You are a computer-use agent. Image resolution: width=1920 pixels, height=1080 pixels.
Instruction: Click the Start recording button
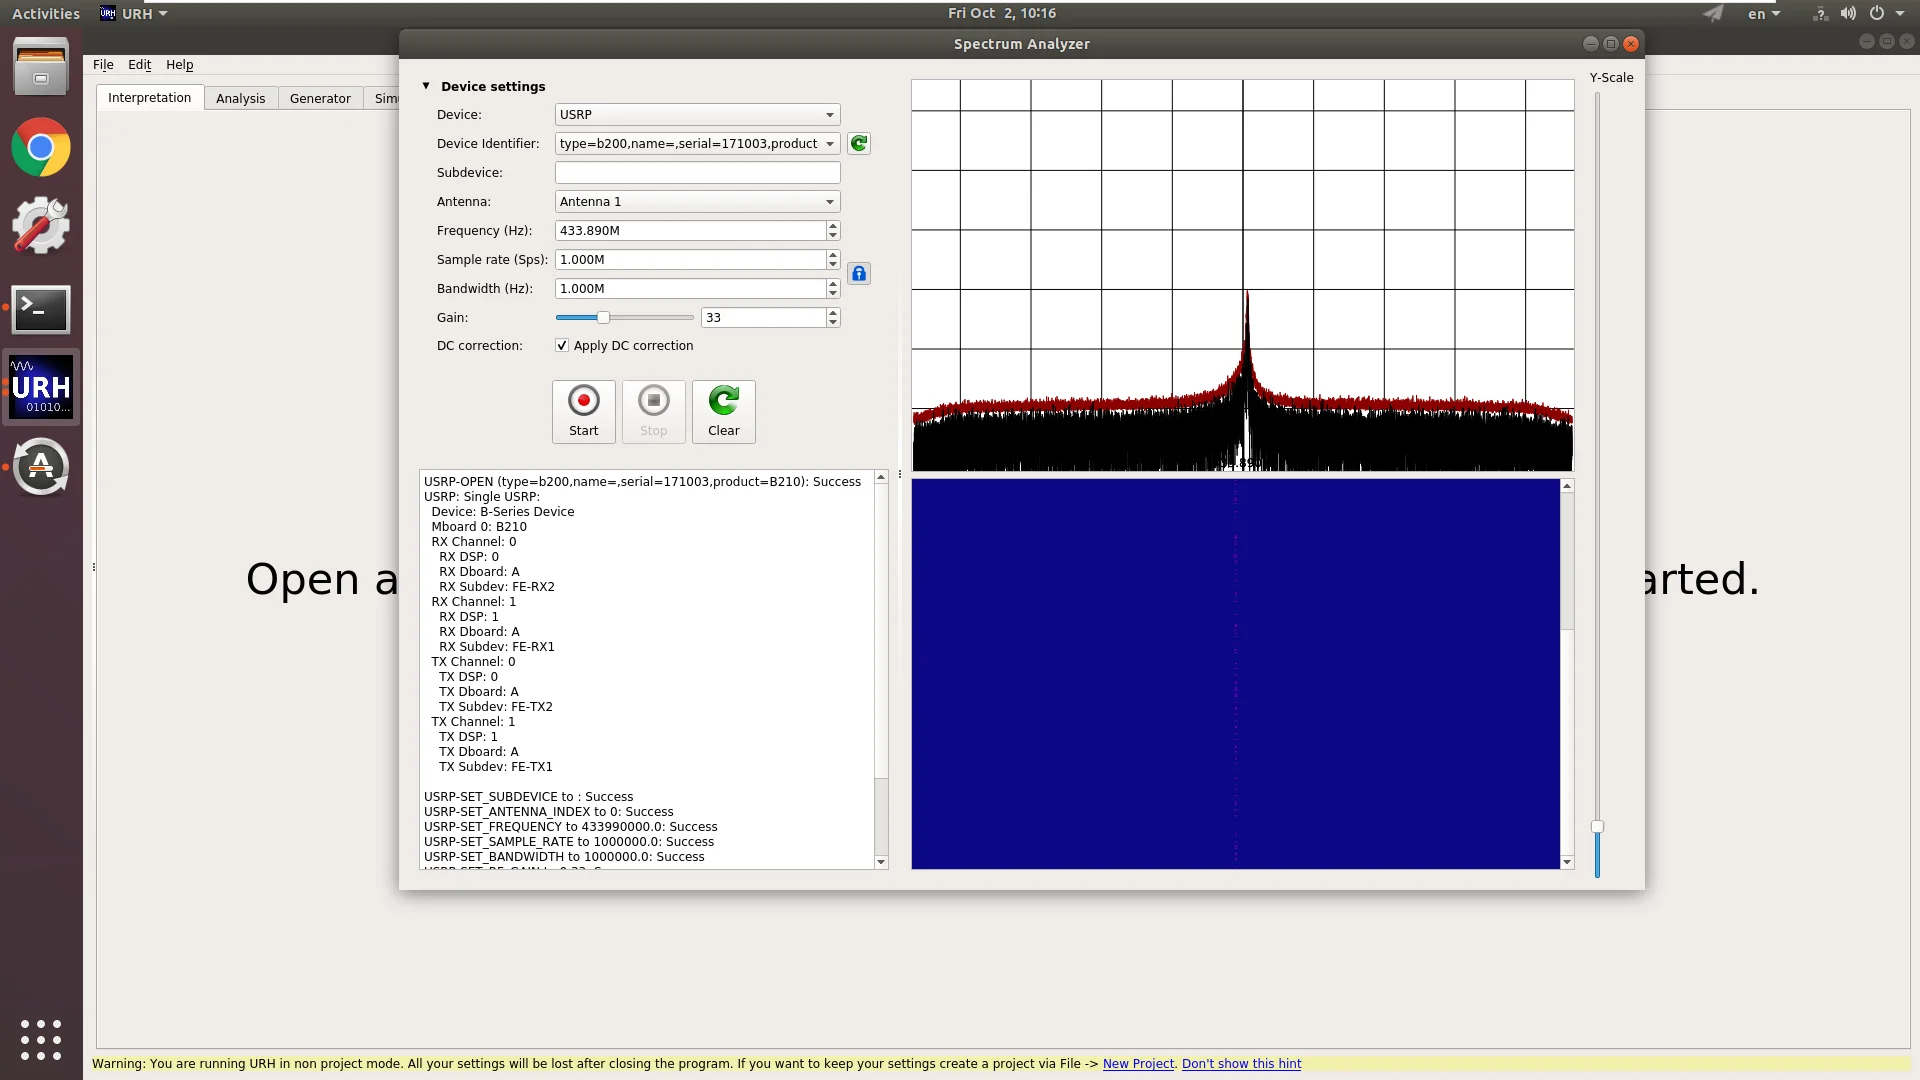click(583, 411)
